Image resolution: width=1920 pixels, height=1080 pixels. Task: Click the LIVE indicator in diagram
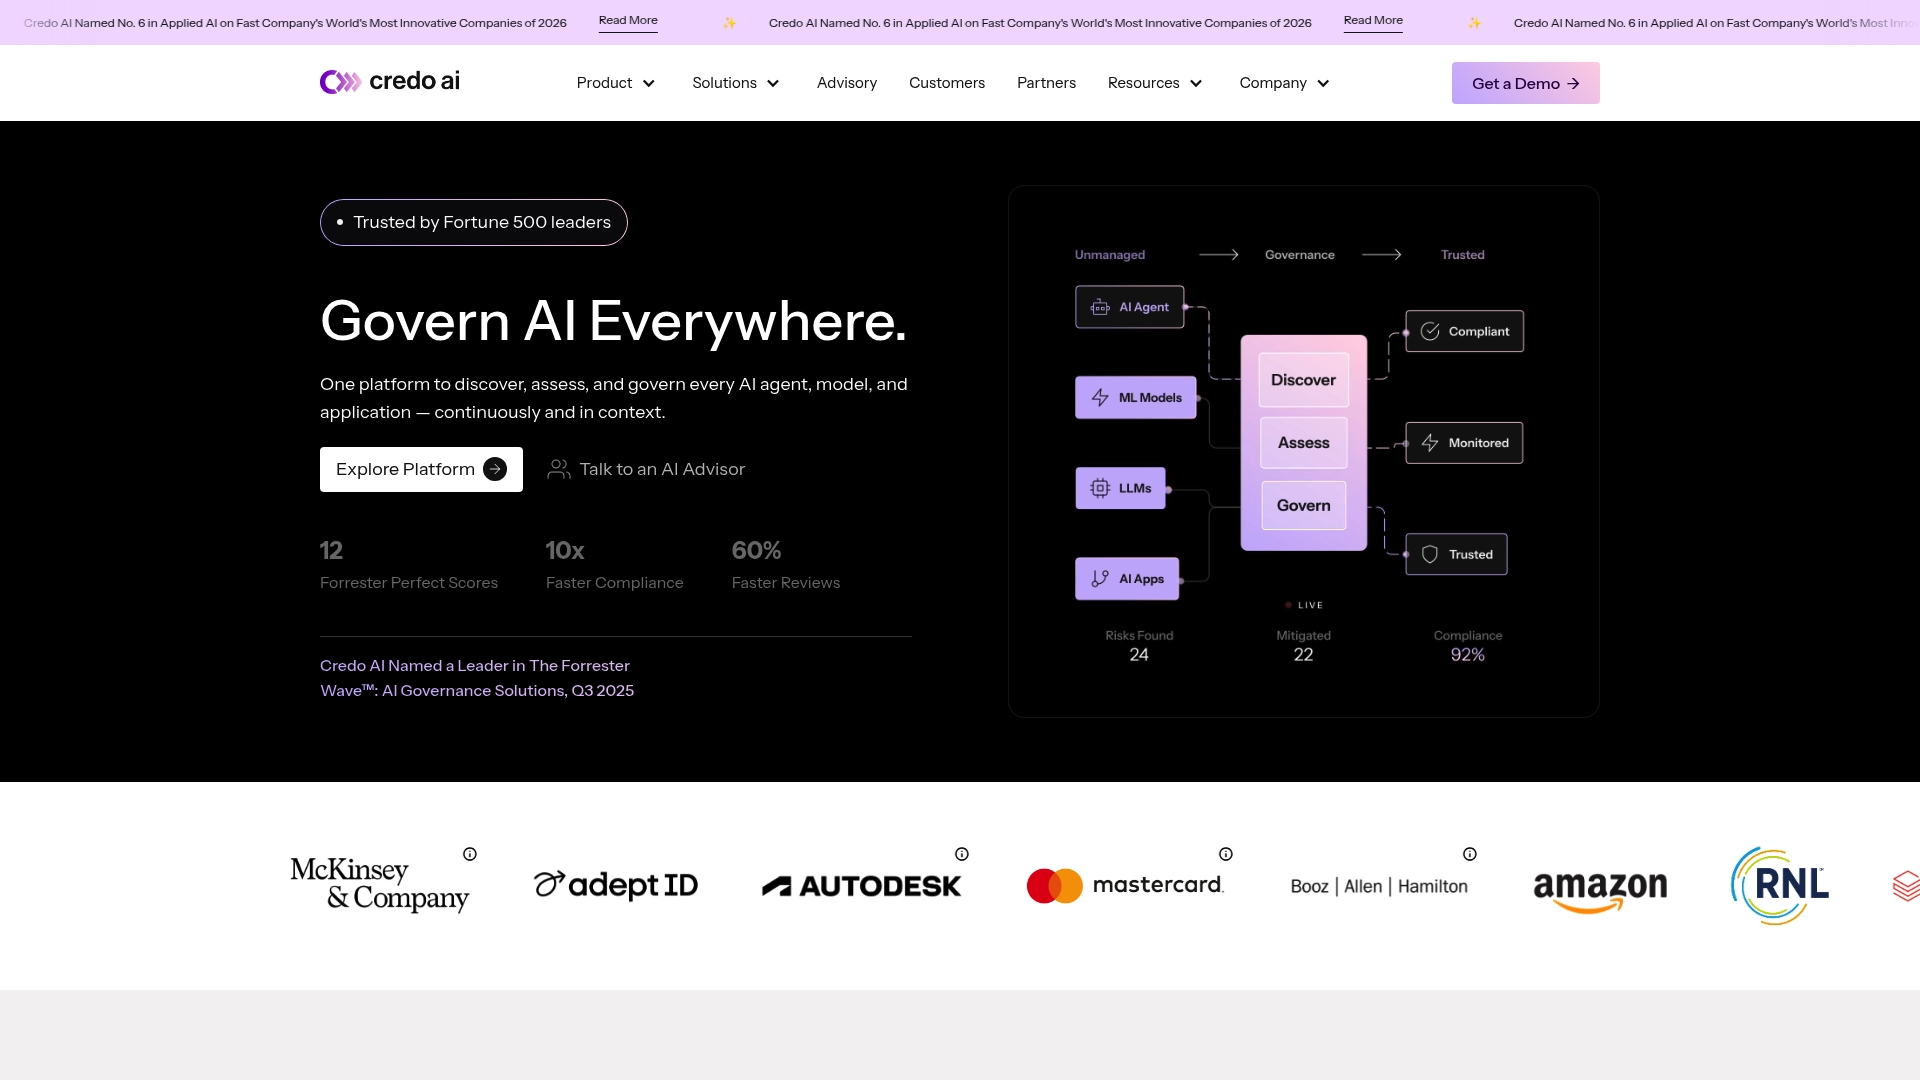tap(1304, 605)
